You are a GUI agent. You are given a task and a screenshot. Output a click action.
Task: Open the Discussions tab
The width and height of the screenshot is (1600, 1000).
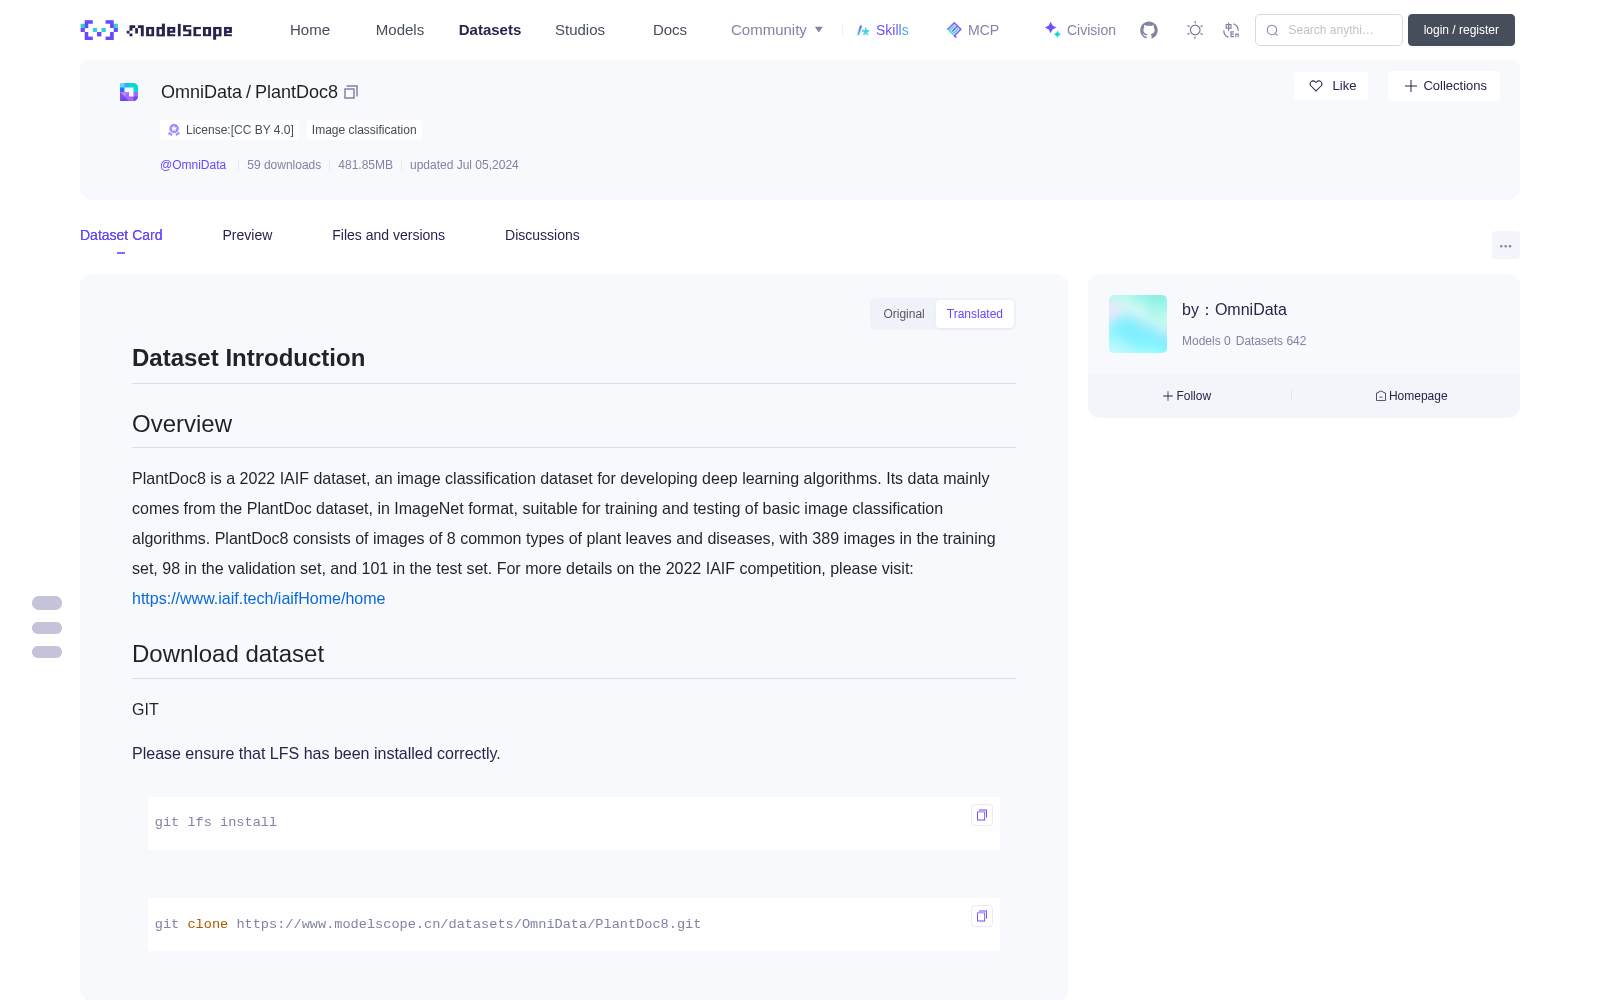click(542, 235)
